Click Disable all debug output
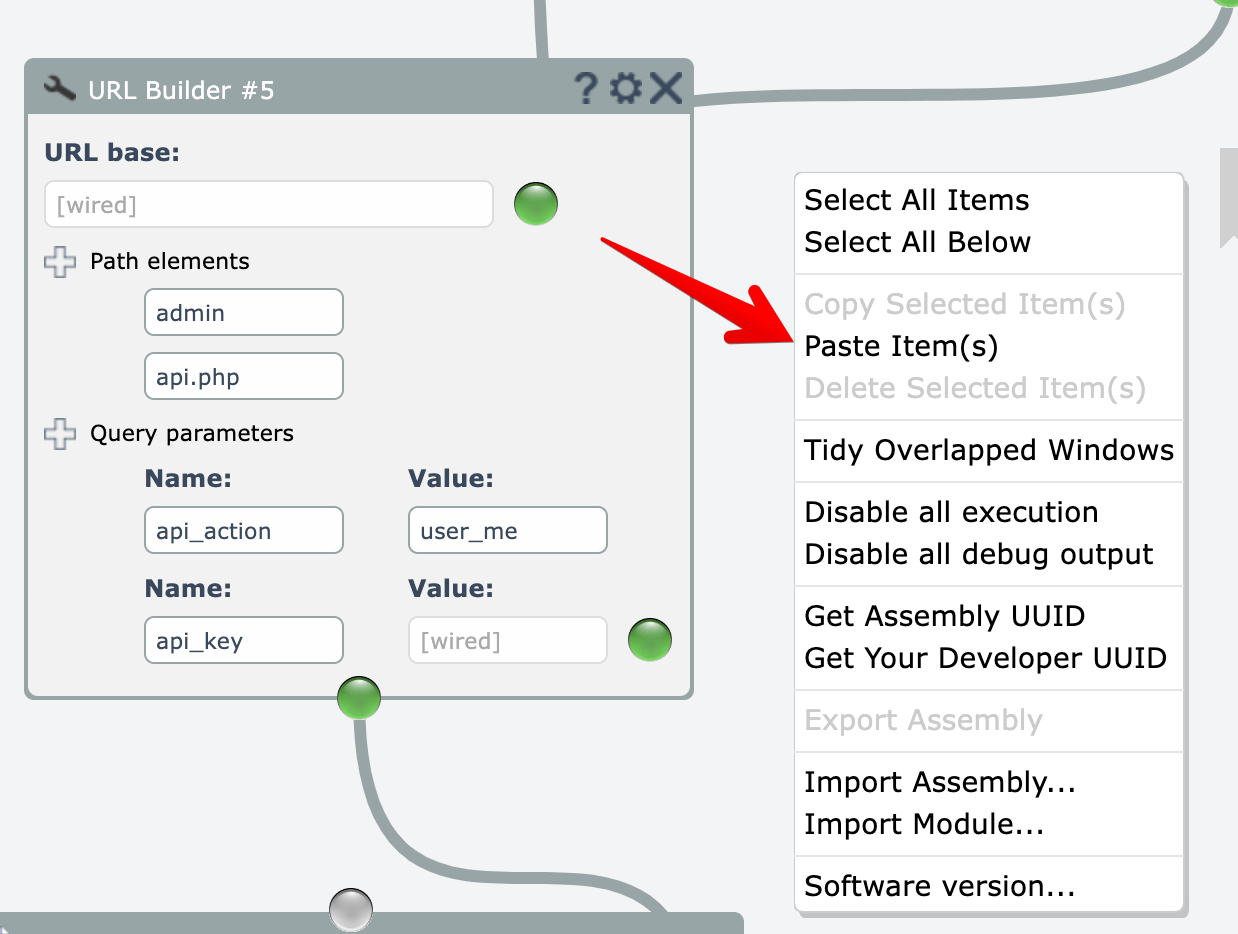 978,554
